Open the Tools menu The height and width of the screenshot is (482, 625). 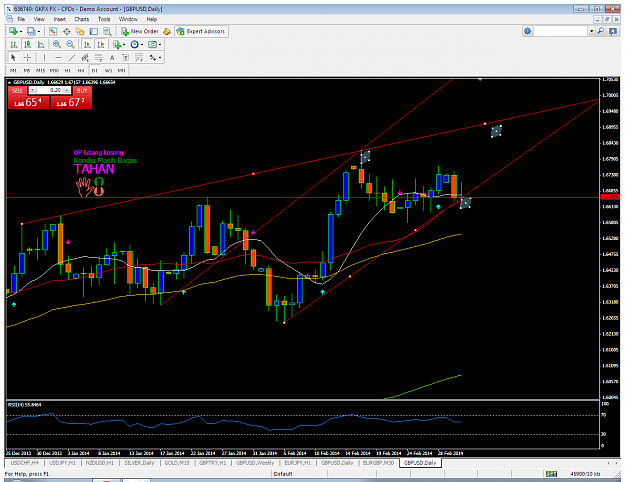(x=104, y=19)
